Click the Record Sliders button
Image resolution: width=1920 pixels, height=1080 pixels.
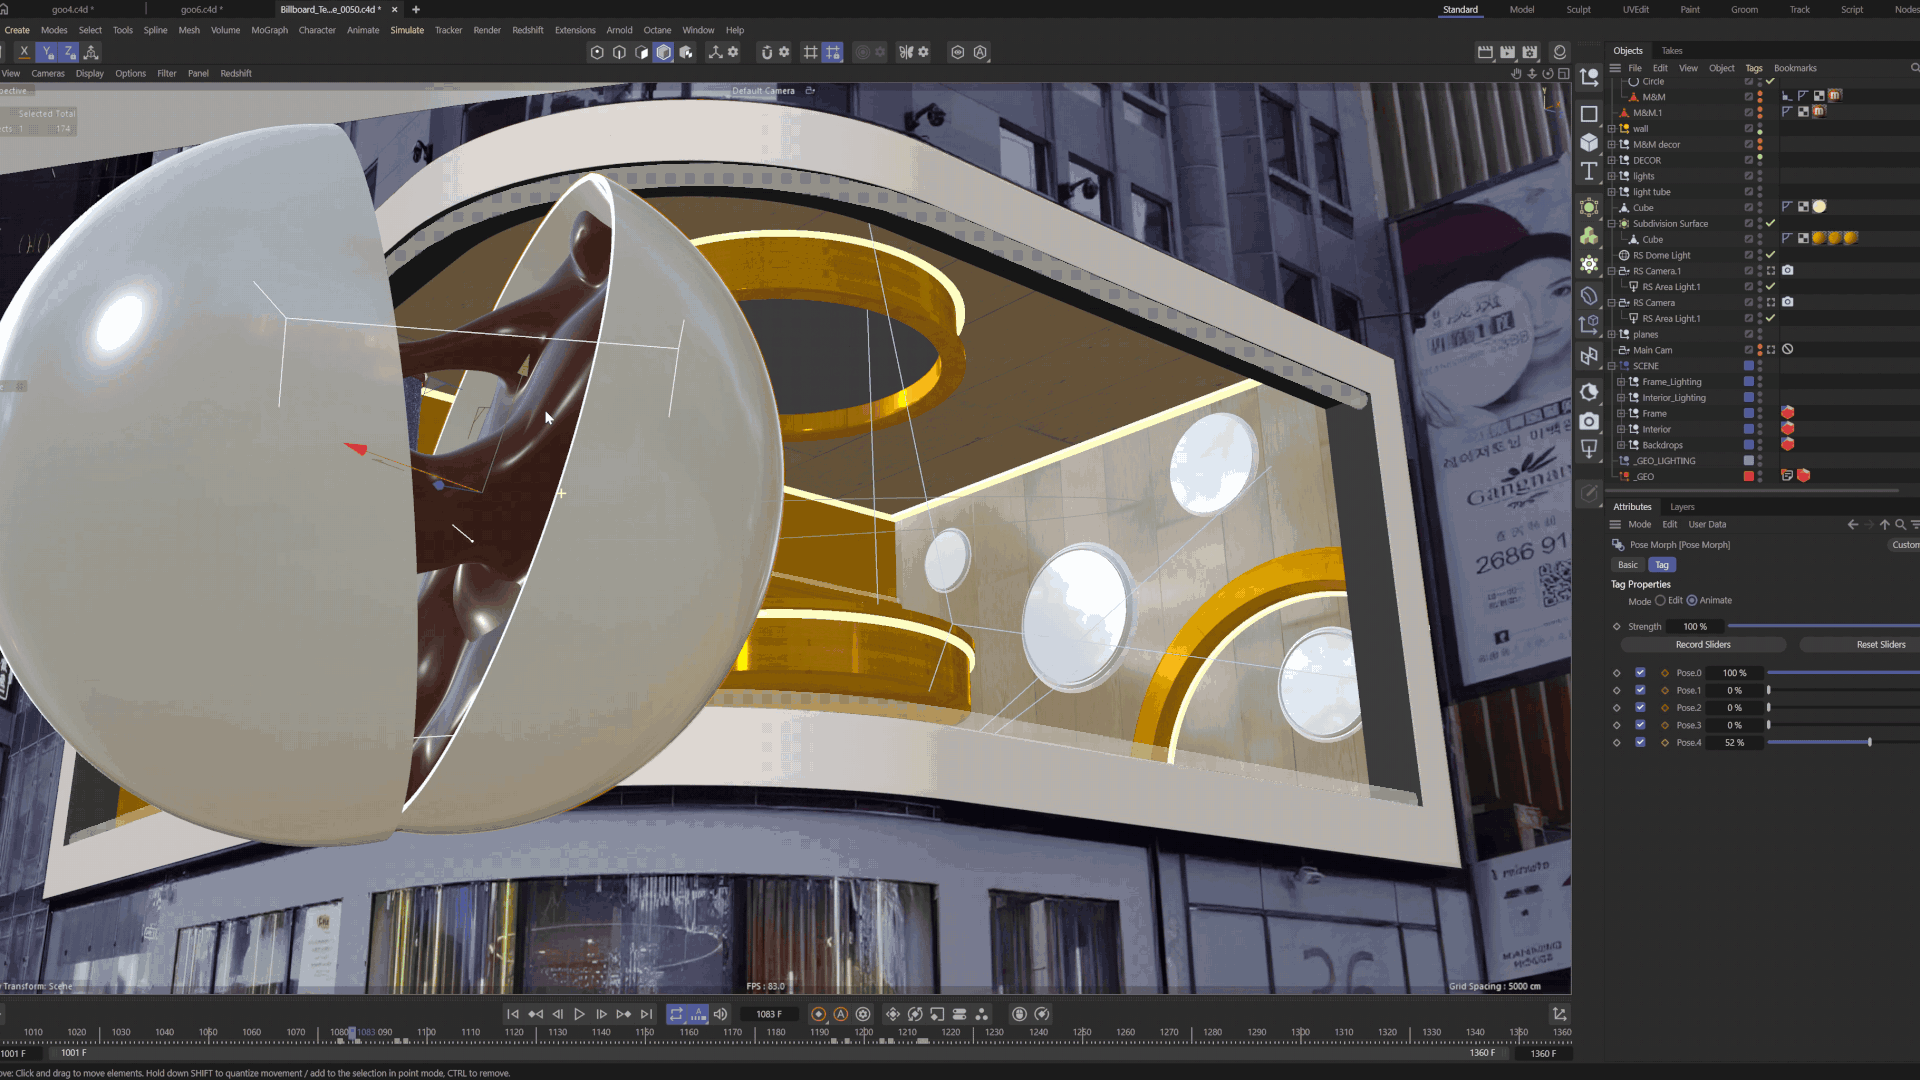(1702, 645)
